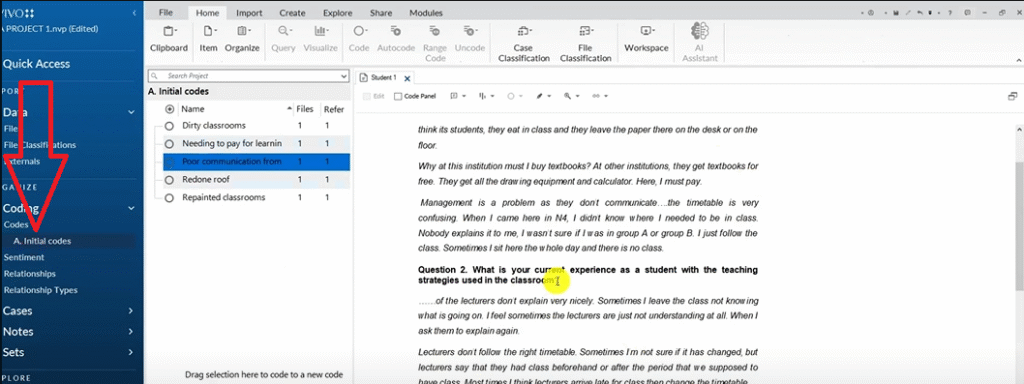This screenshot has height=384, width=1024.
Task: Open Sentiment in the Coding section
Action: [24, 257]
